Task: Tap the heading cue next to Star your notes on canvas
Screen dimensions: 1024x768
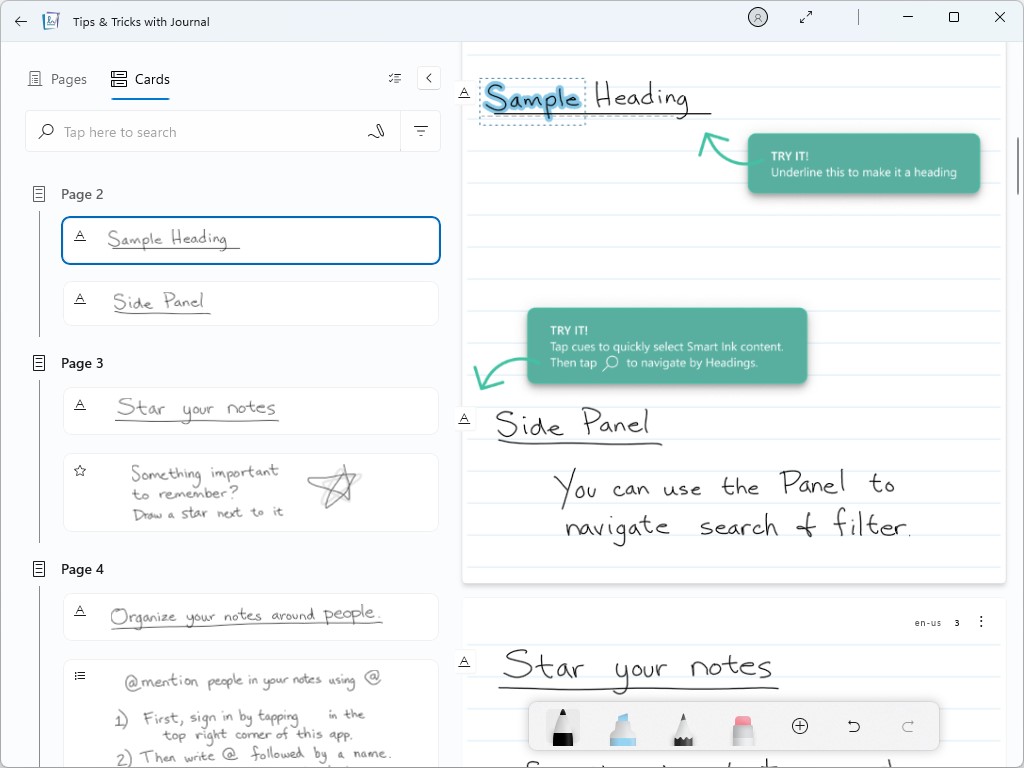Action: [464, 662]
